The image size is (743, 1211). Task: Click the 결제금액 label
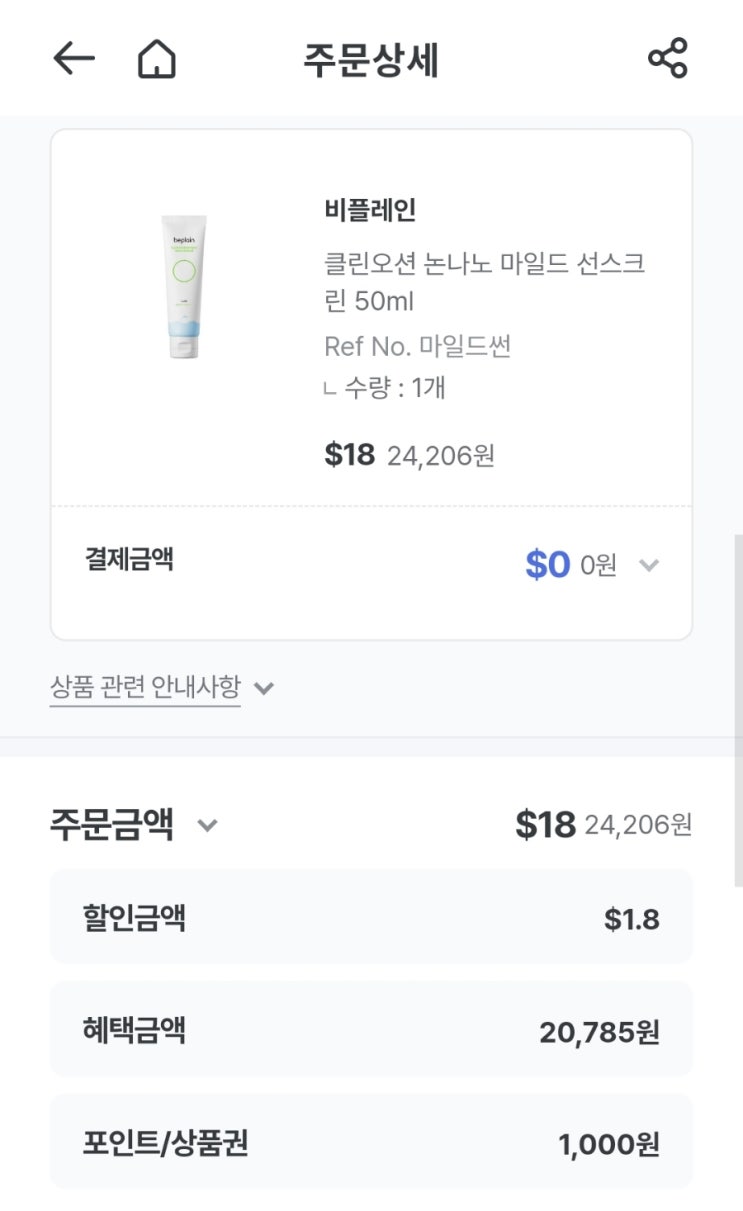(x=129, y=559)
